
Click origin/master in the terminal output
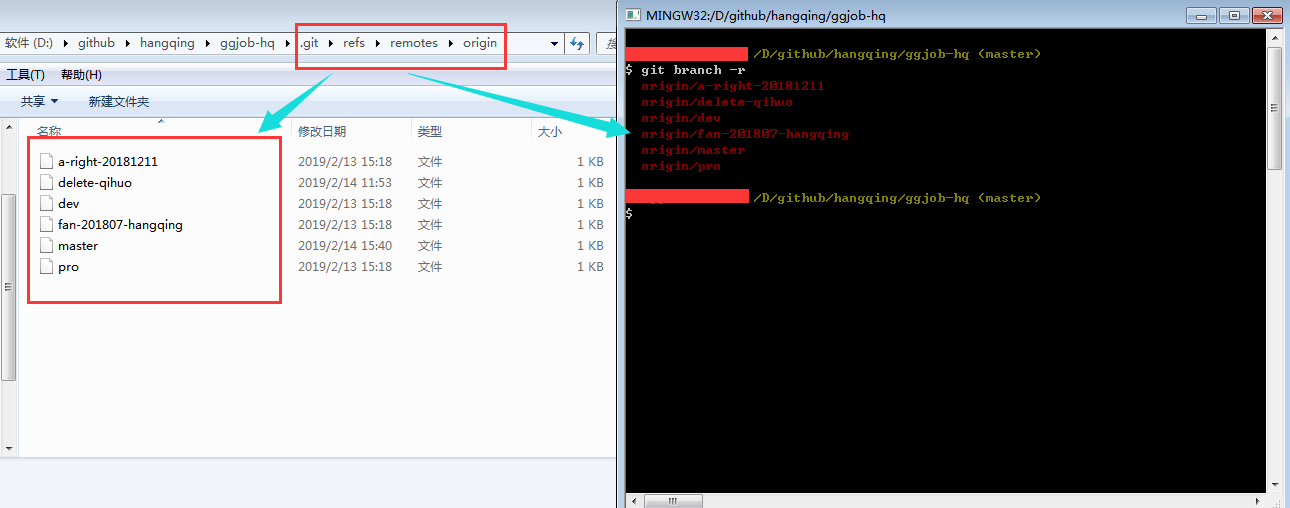pos(693,149)
